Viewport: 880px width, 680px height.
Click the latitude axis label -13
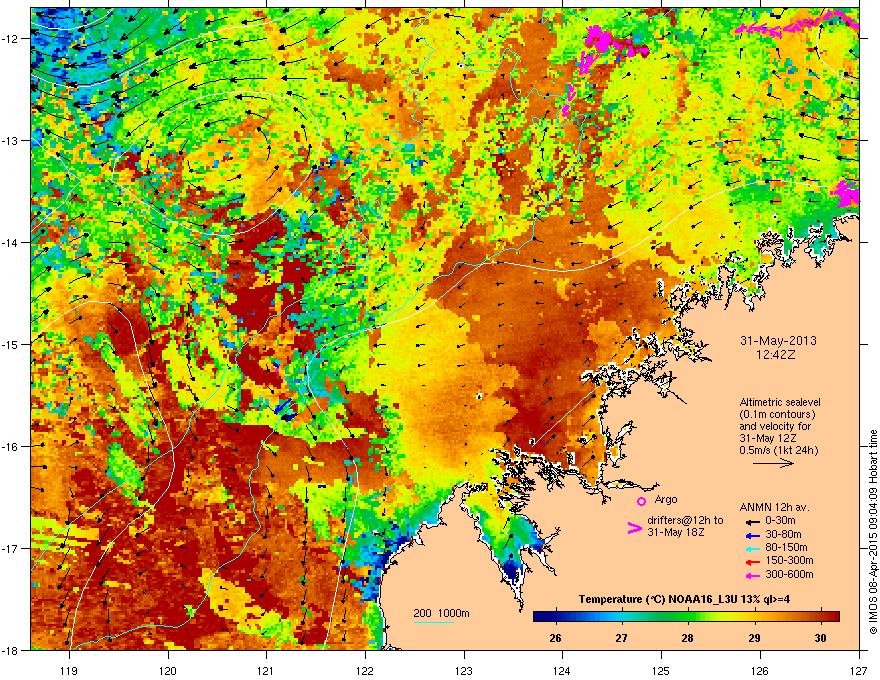(11, 140)
